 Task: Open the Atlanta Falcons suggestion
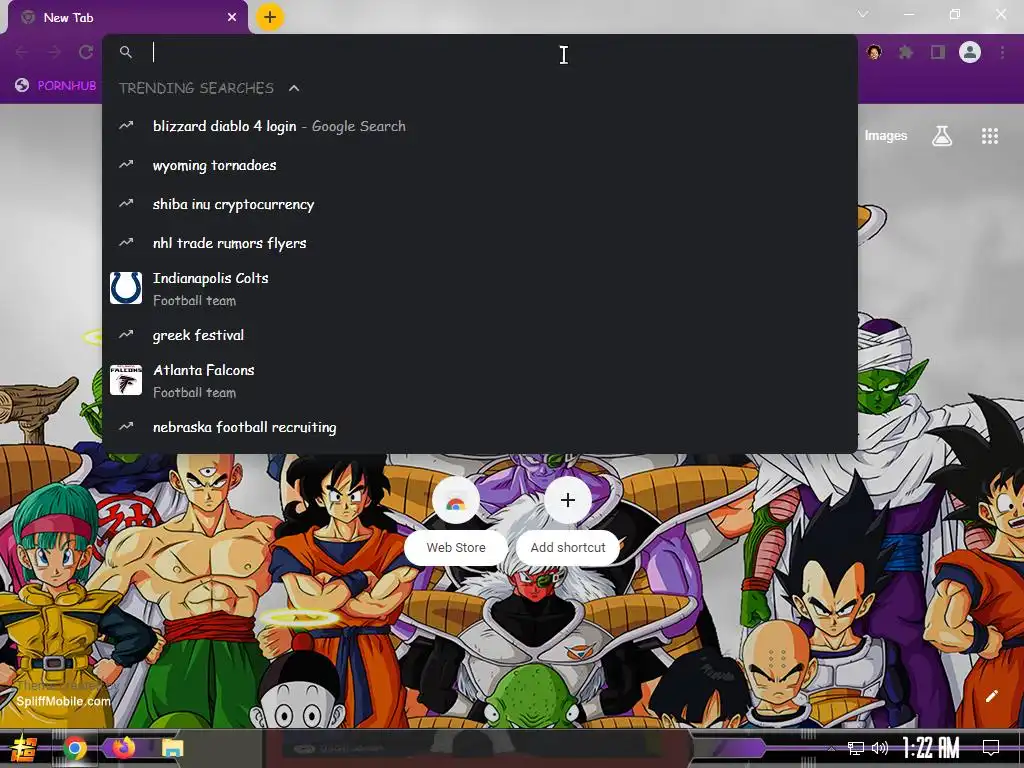coord(479,381)
